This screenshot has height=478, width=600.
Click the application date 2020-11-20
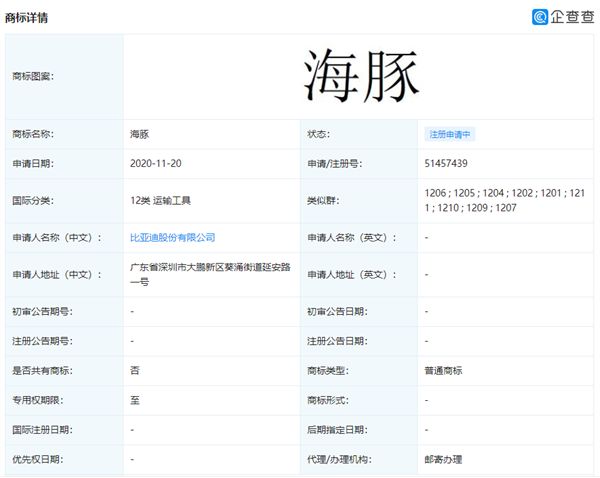(x=158, y=162)
